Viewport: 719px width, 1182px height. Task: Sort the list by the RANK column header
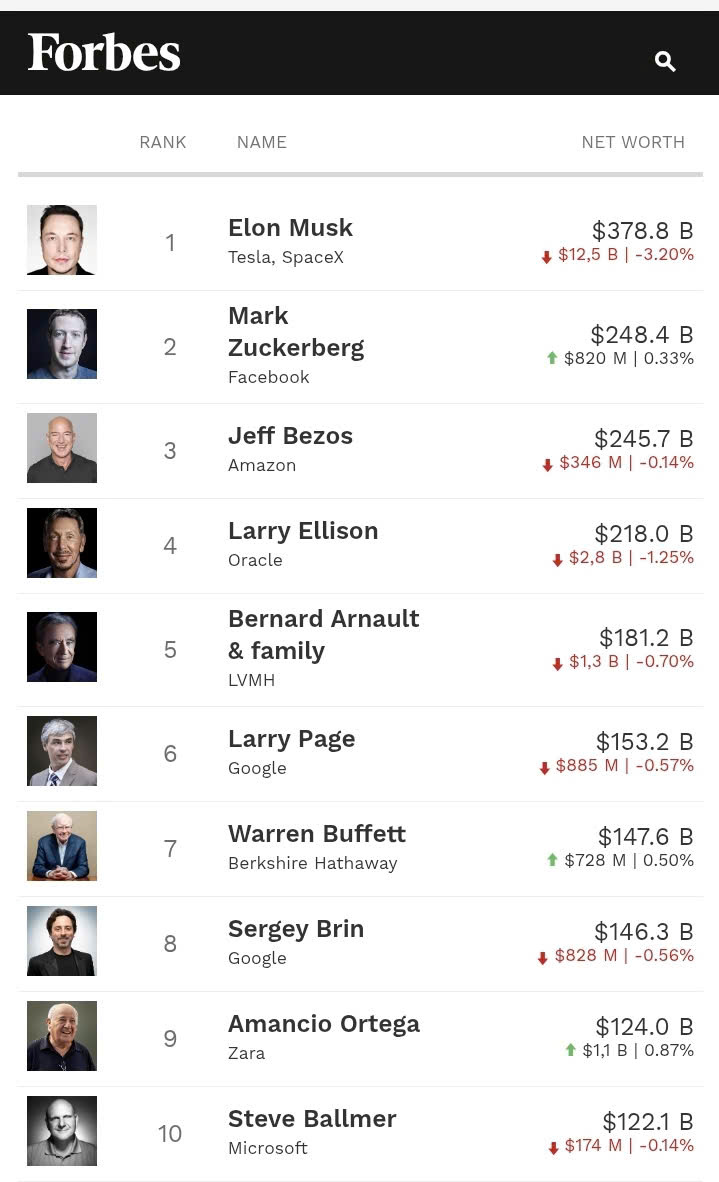[x=162, y=142]
